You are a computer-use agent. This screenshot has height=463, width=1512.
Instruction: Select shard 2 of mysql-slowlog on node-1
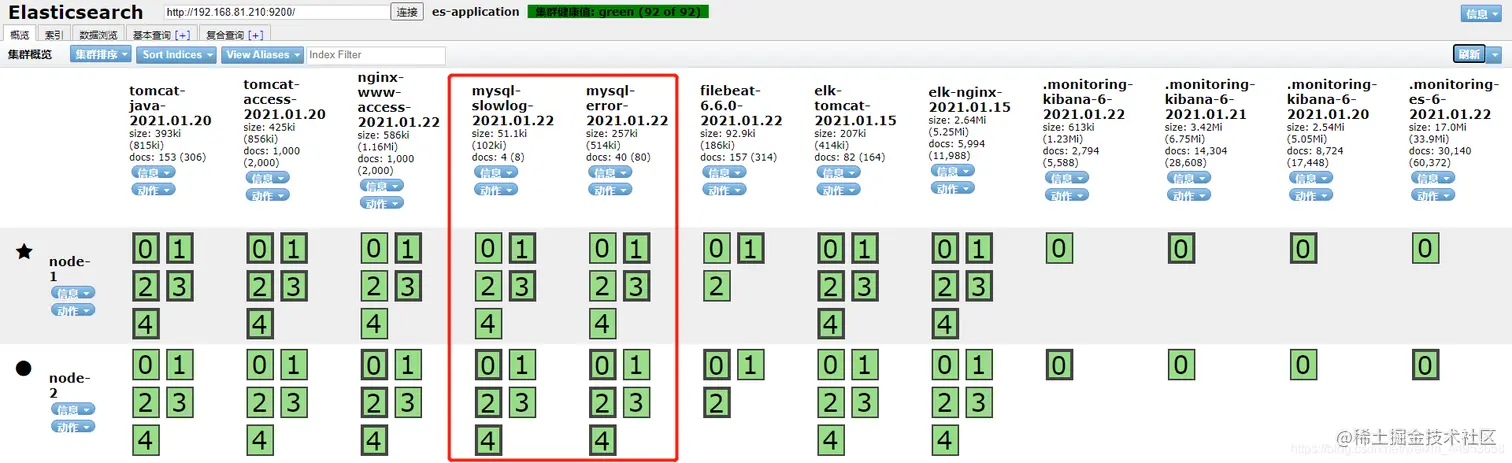[x=488, y=287]
